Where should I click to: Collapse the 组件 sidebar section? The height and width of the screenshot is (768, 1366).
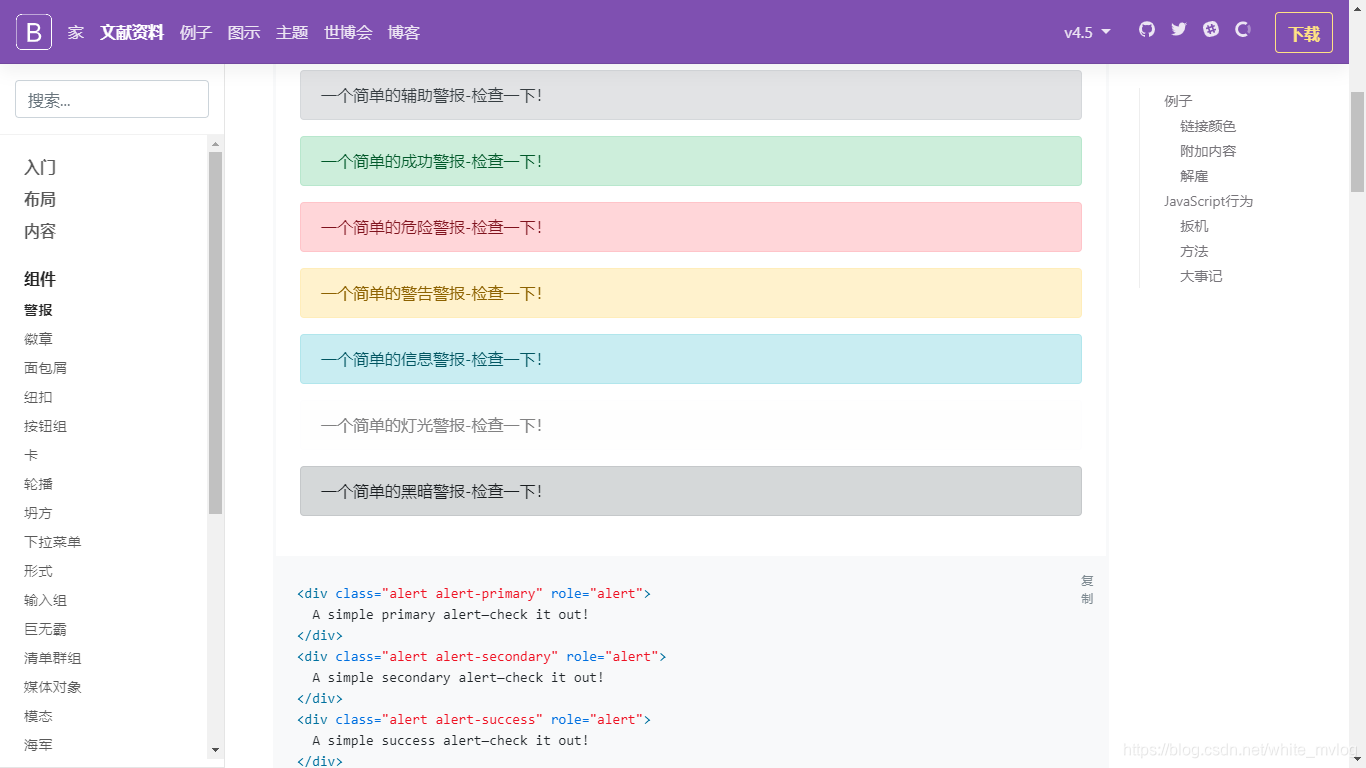point(40,279)
